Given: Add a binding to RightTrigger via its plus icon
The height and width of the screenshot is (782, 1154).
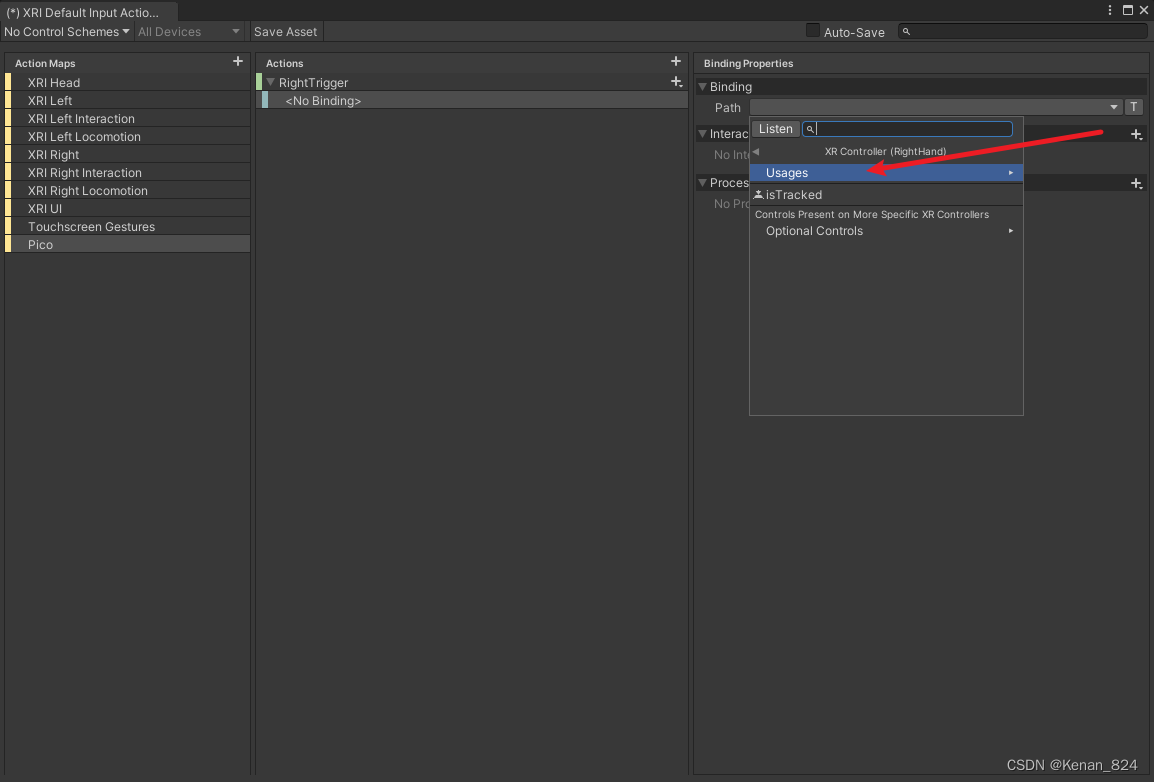Looking at the screenshot, I should point(677,82).
